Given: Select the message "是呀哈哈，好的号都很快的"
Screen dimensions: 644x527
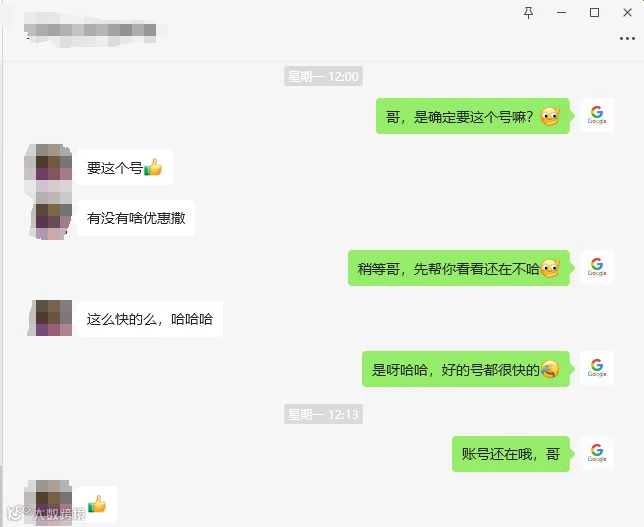Looking at the screenshot, I should point(466,369).
